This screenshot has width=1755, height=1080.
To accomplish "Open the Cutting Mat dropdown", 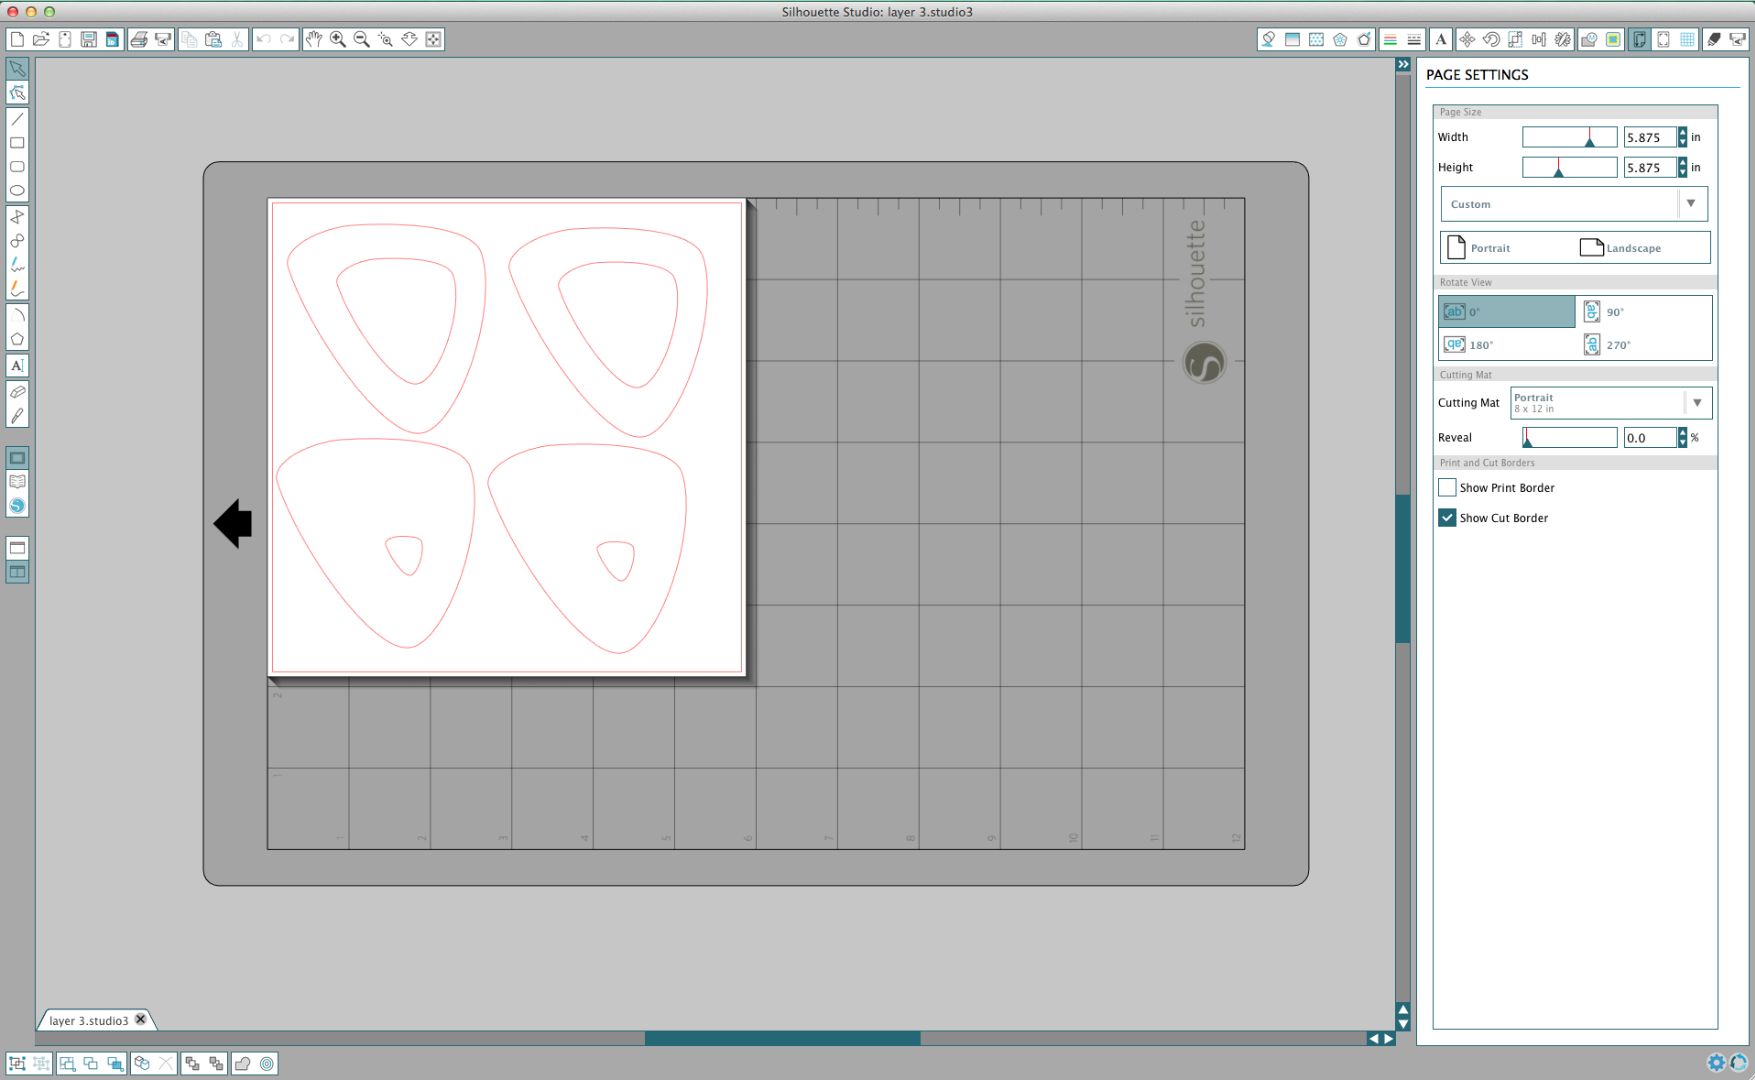I will (1697, 402).
